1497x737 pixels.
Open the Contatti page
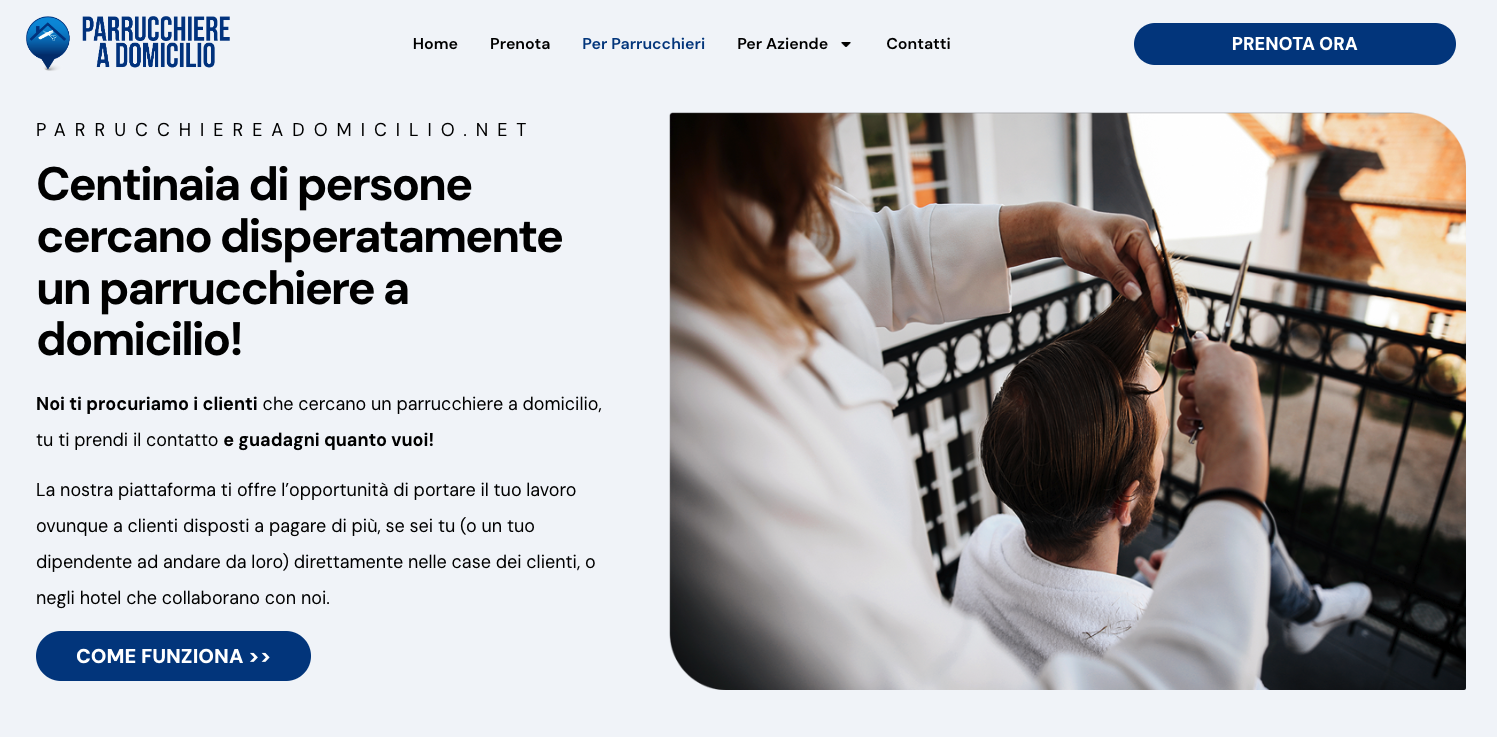[918, 44]
